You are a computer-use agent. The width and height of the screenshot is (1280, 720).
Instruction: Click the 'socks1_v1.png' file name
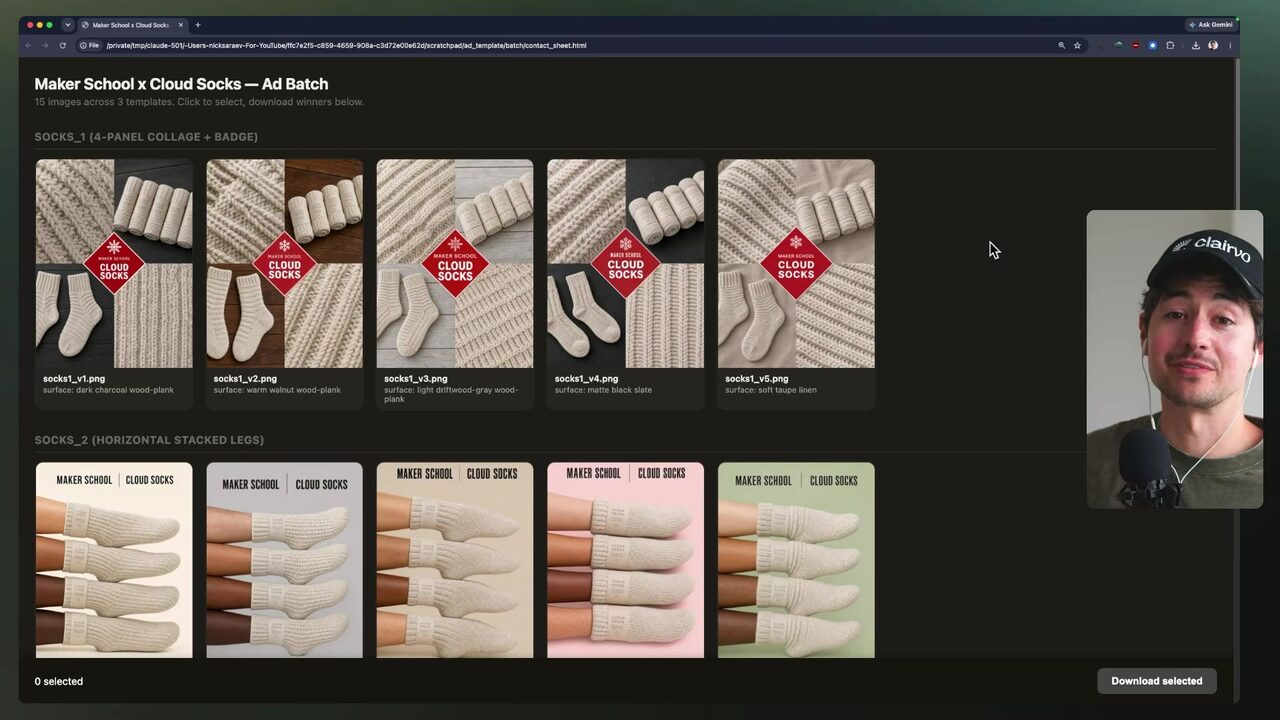(x=74, y=379)
